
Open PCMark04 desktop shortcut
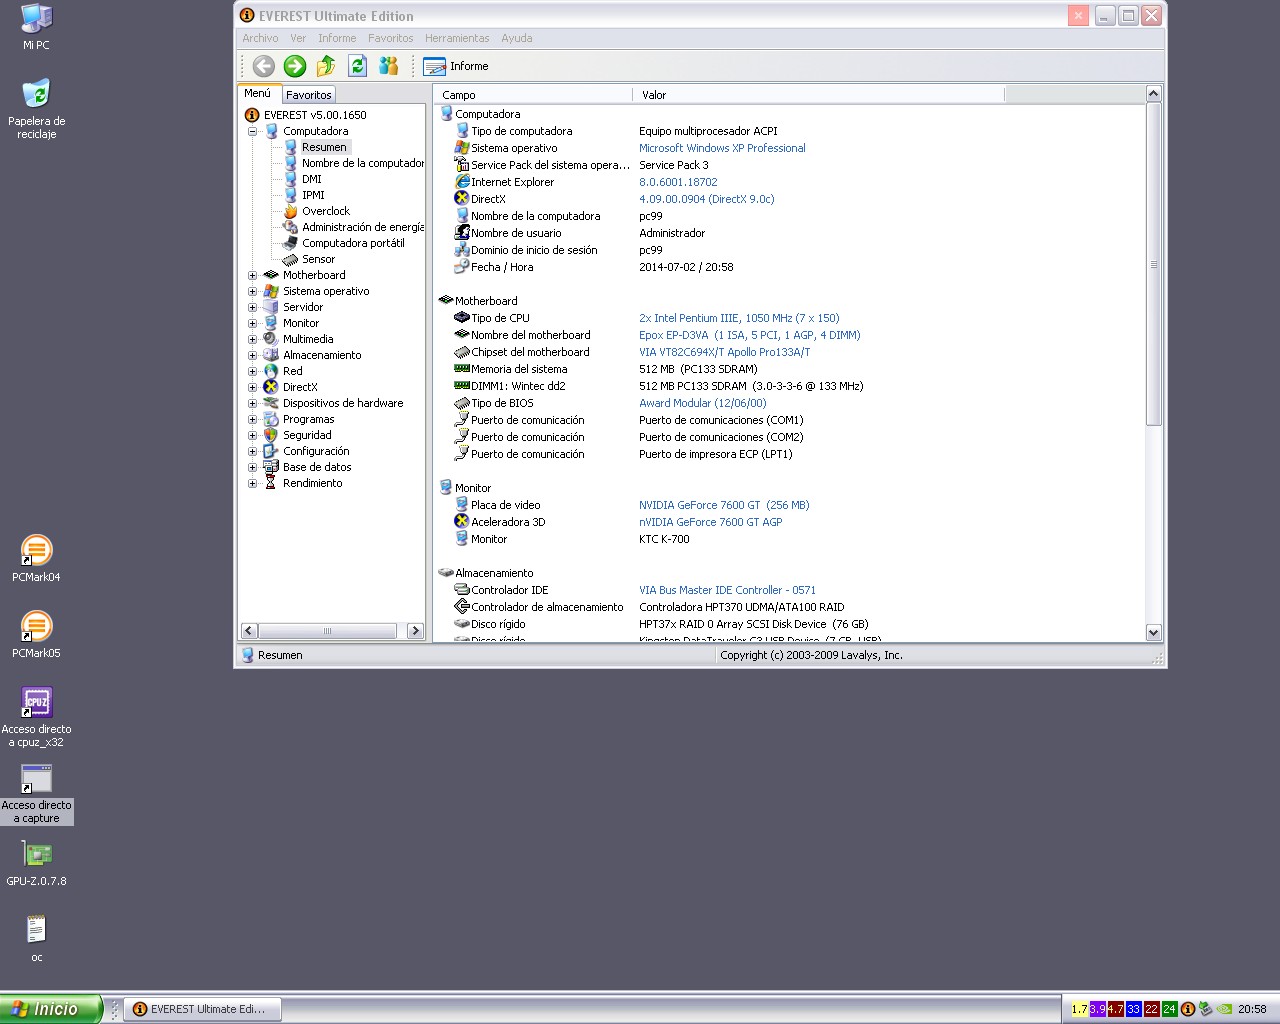point(36,558)
